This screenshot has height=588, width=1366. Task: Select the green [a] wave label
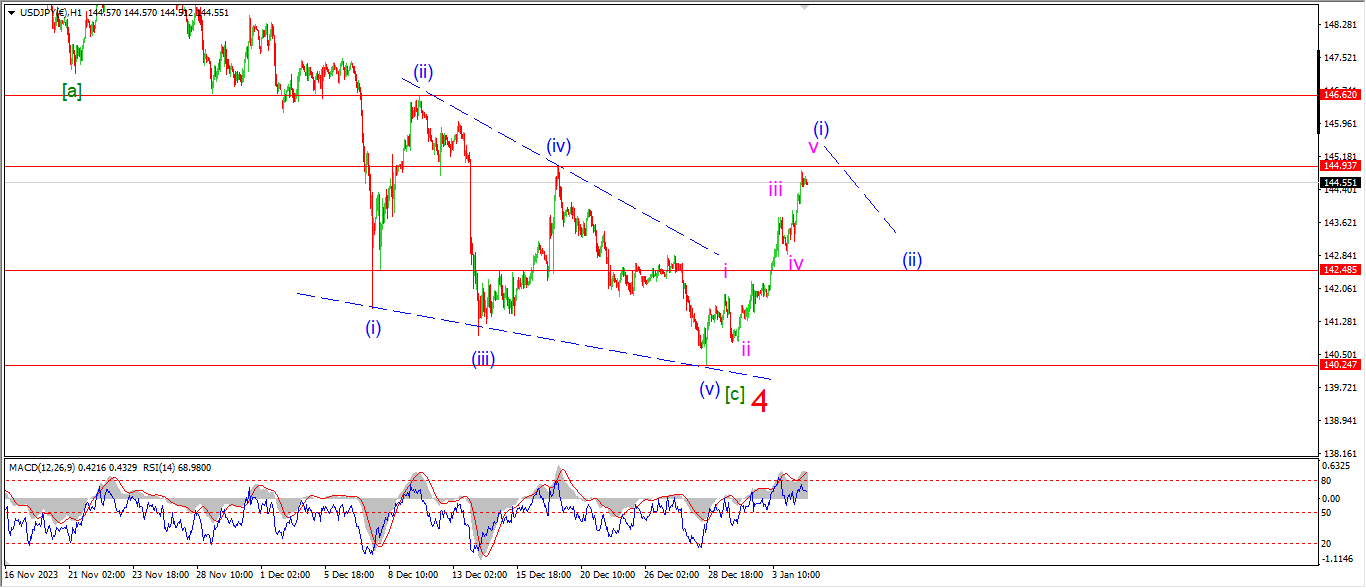(72, 91)
